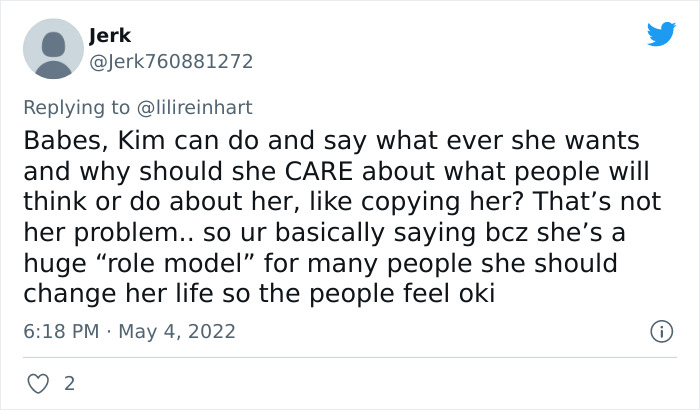700x410 pixels.
Task: Click the Twitter bird logo
Action: click(x=661, y=35)
